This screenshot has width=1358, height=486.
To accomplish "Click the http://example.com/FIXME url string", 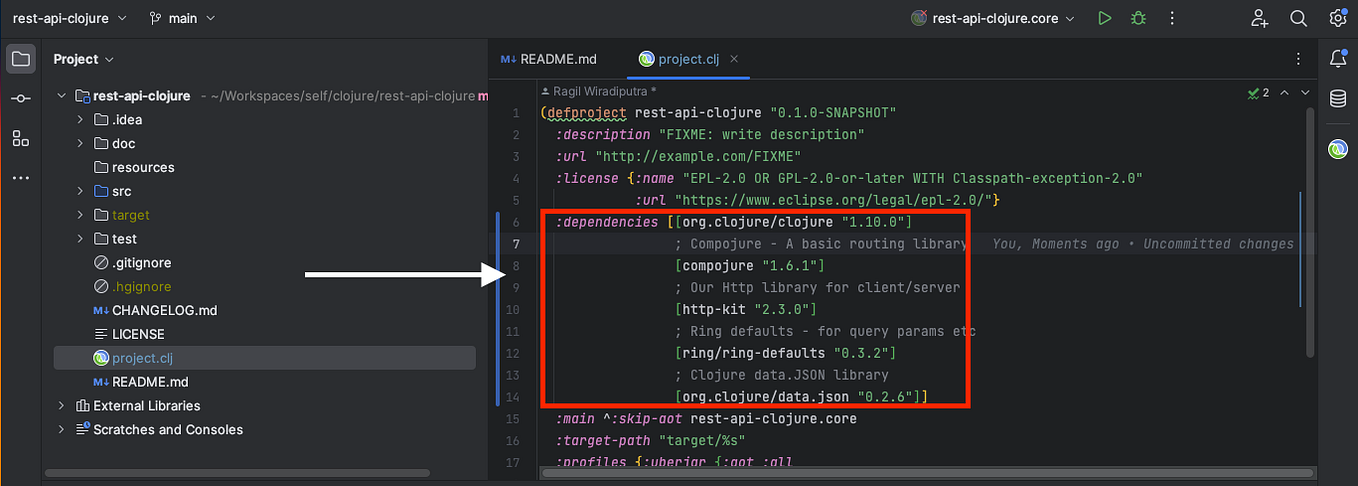I will [x=698, y=157].
